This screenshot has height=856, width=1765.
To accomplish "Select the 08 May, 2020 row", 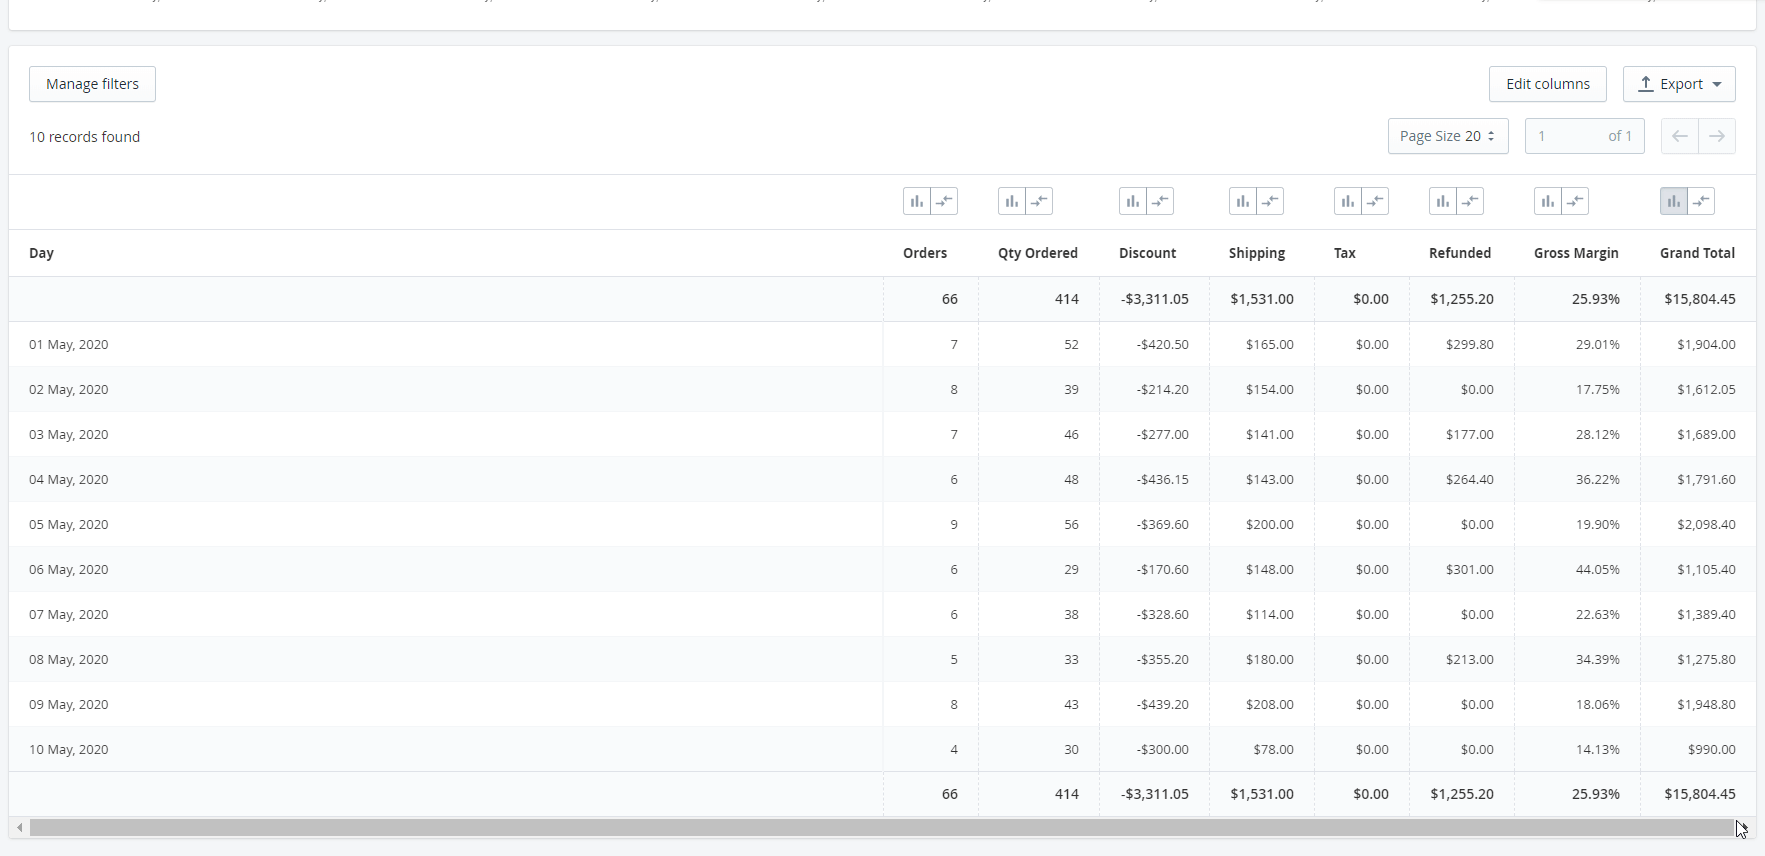I will coord(882,659).
